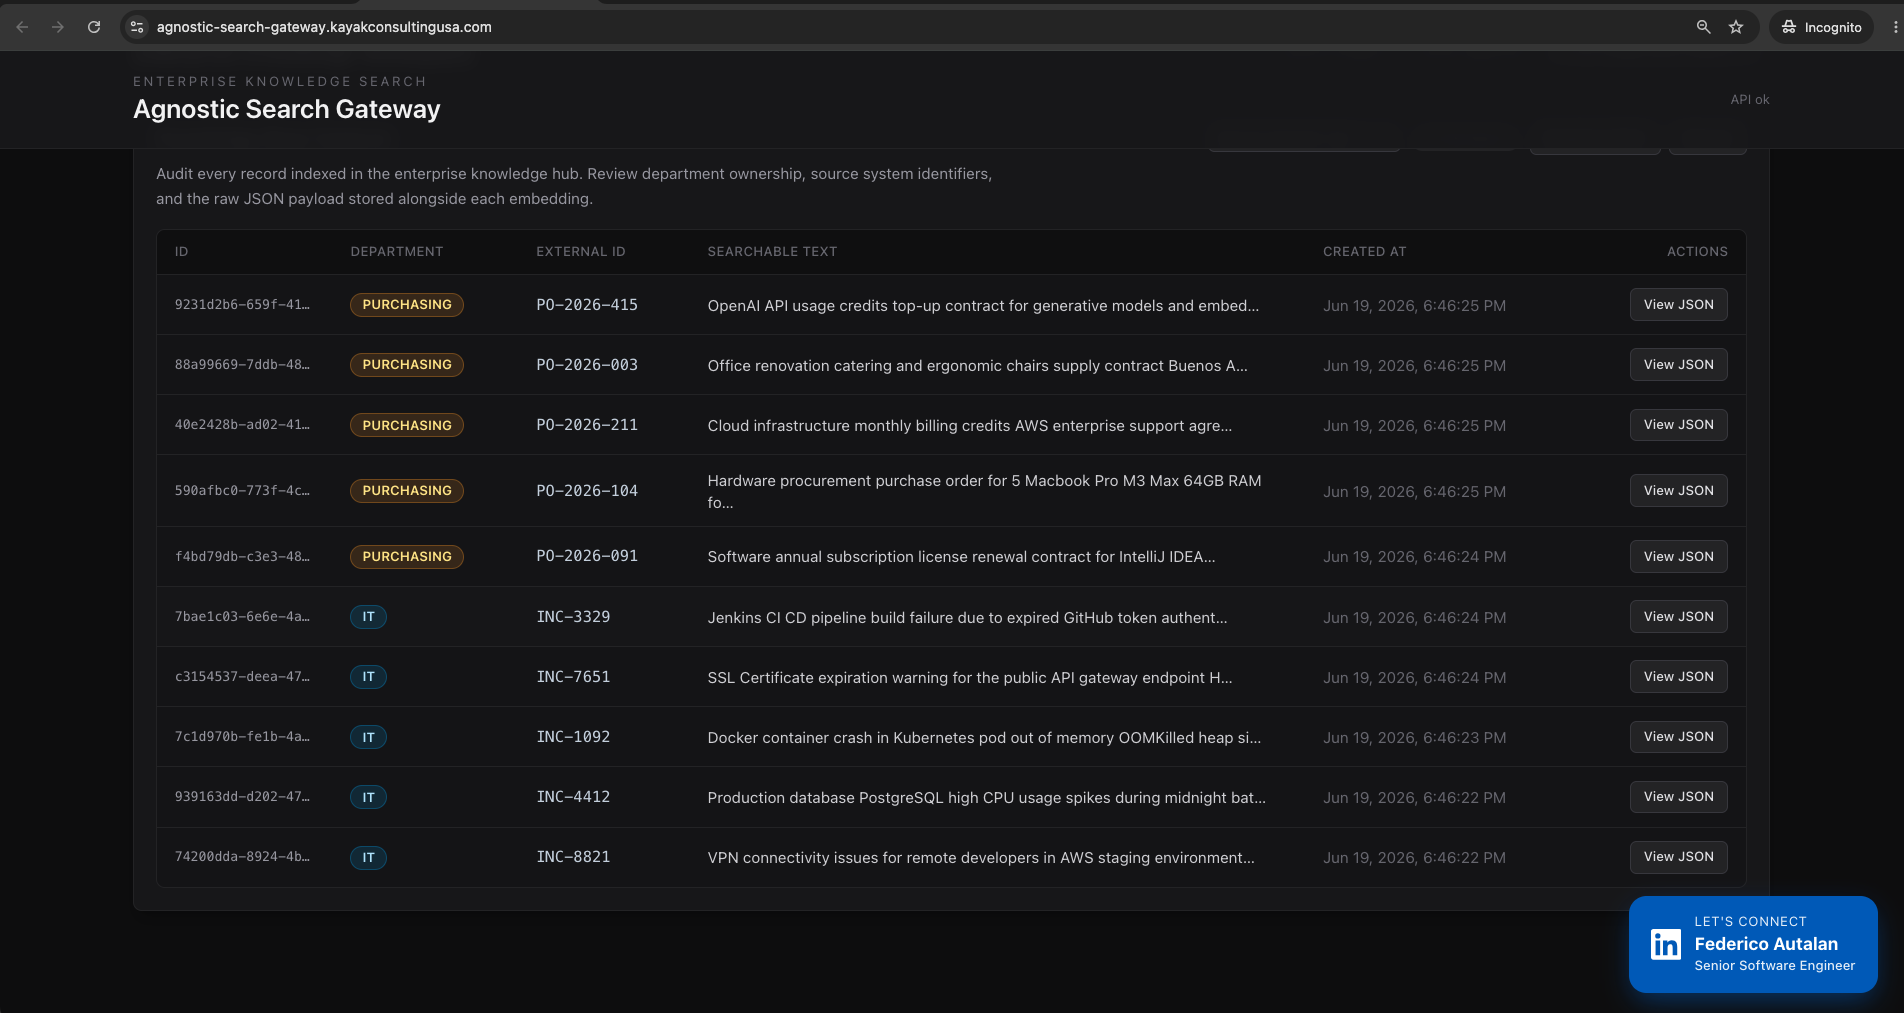This screenshot has width=1904, height=1013.
Task: Select record ID 74200dda-8924-4b…
Action: click(x=242, y=857)
